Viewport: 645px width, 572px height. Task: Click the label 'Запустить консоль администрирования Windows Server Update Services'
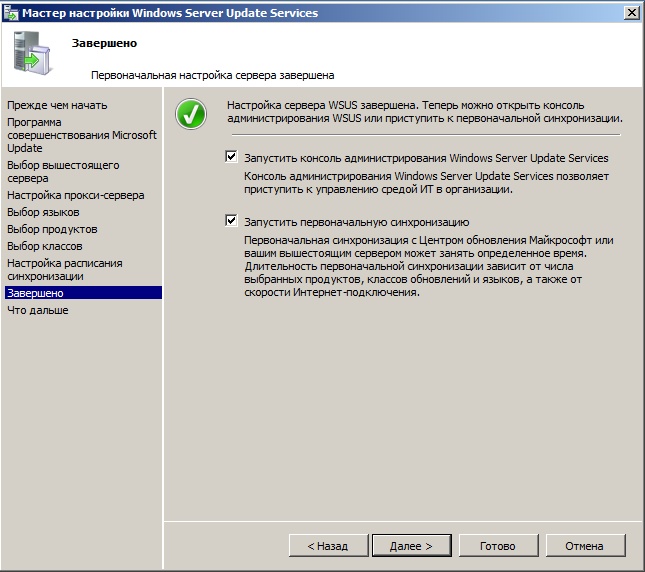tap(426, 158)
